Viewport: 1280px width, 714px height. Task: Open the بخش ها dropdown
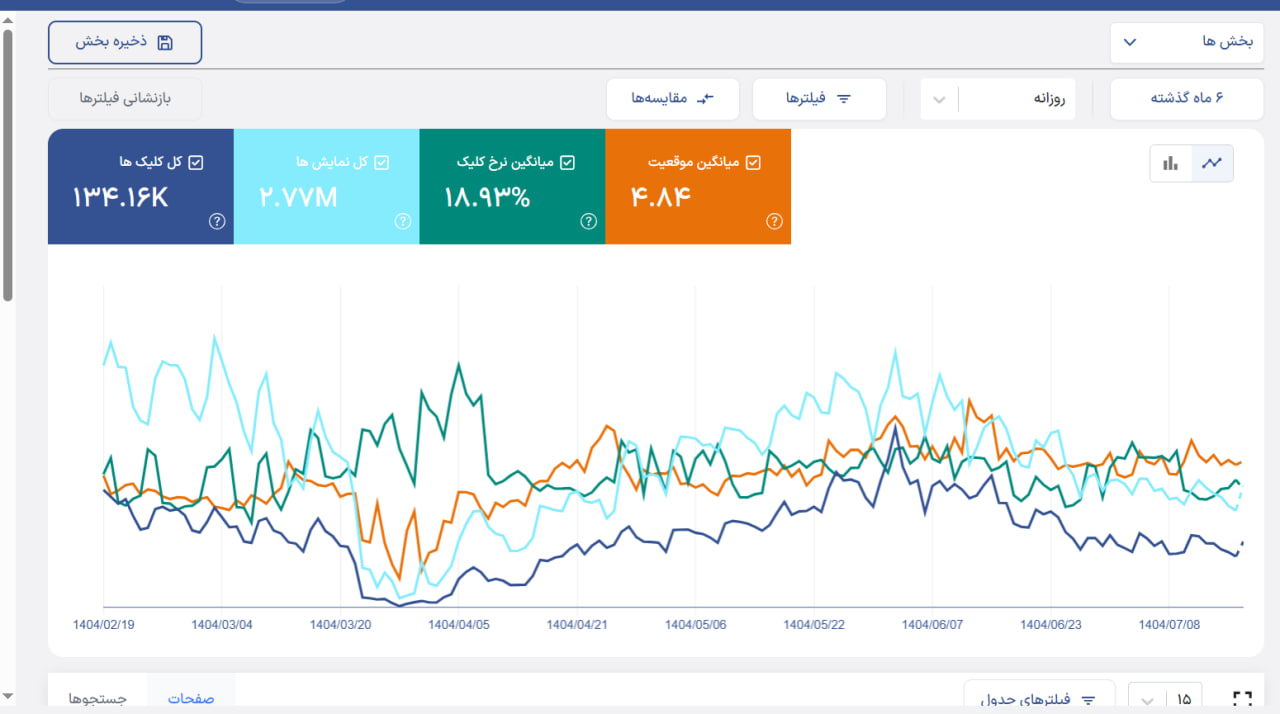(1186, 42)
